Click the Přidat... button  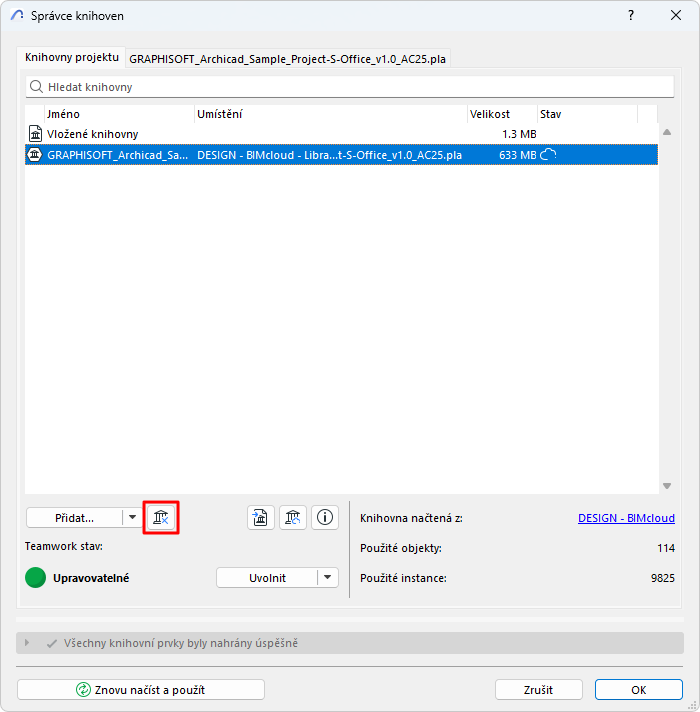(x=74, y=518)
